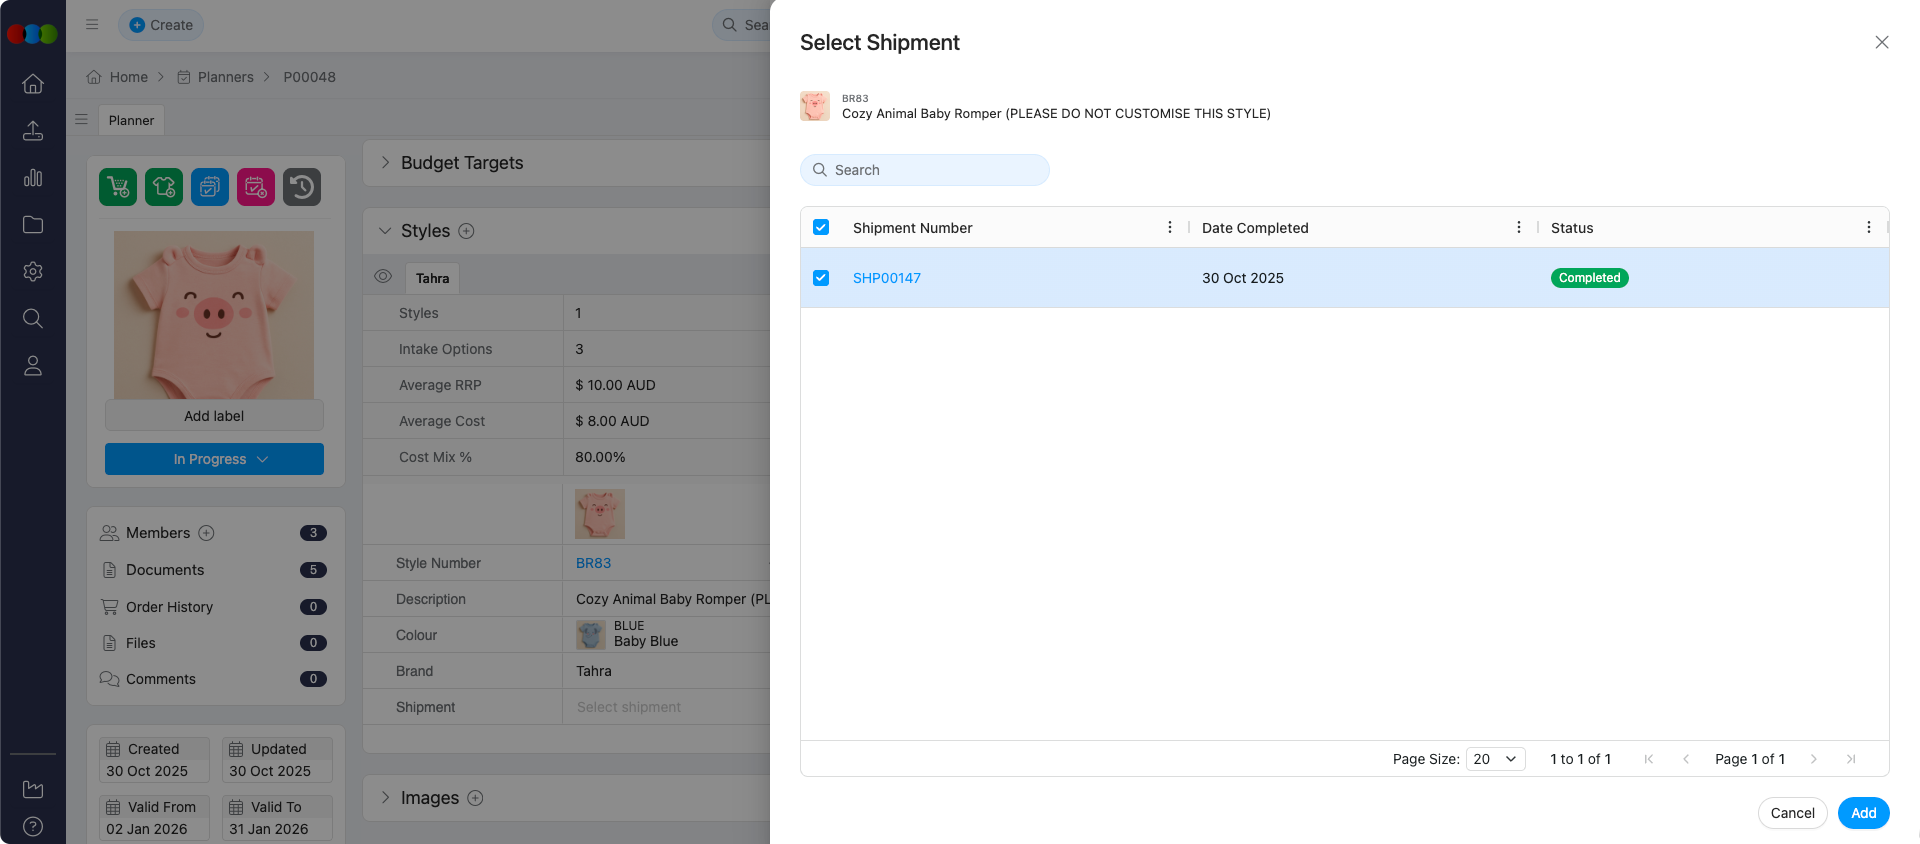Screen dimensions: 1920x844
Task: Click the shipment Search field
Action: click(x=925, y=170)
